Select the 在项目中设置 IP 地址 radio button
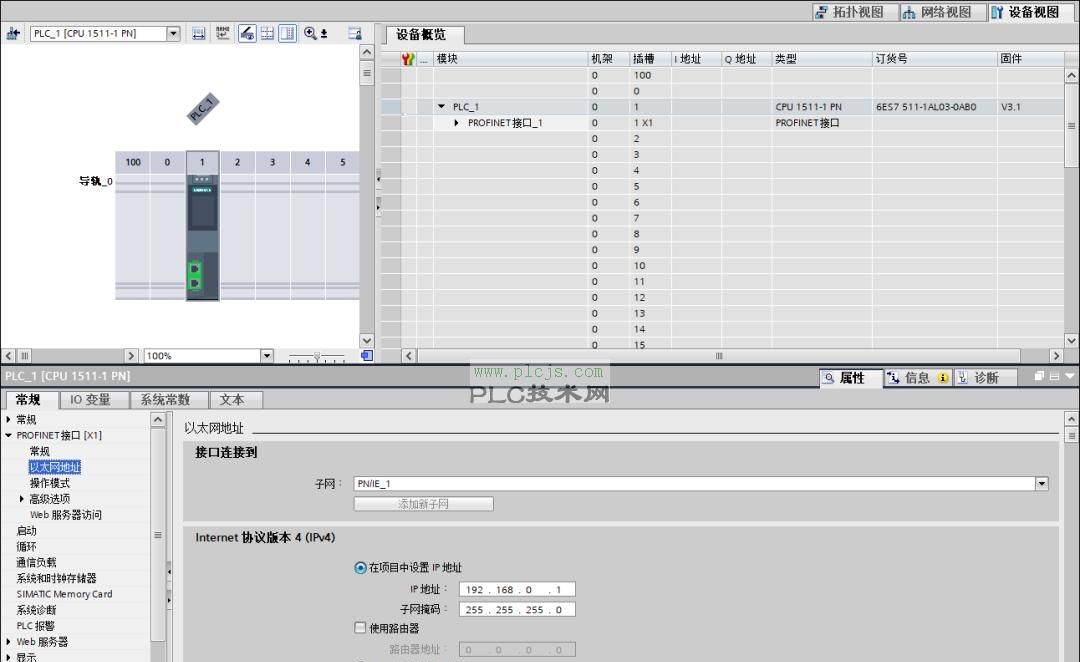 360,567
